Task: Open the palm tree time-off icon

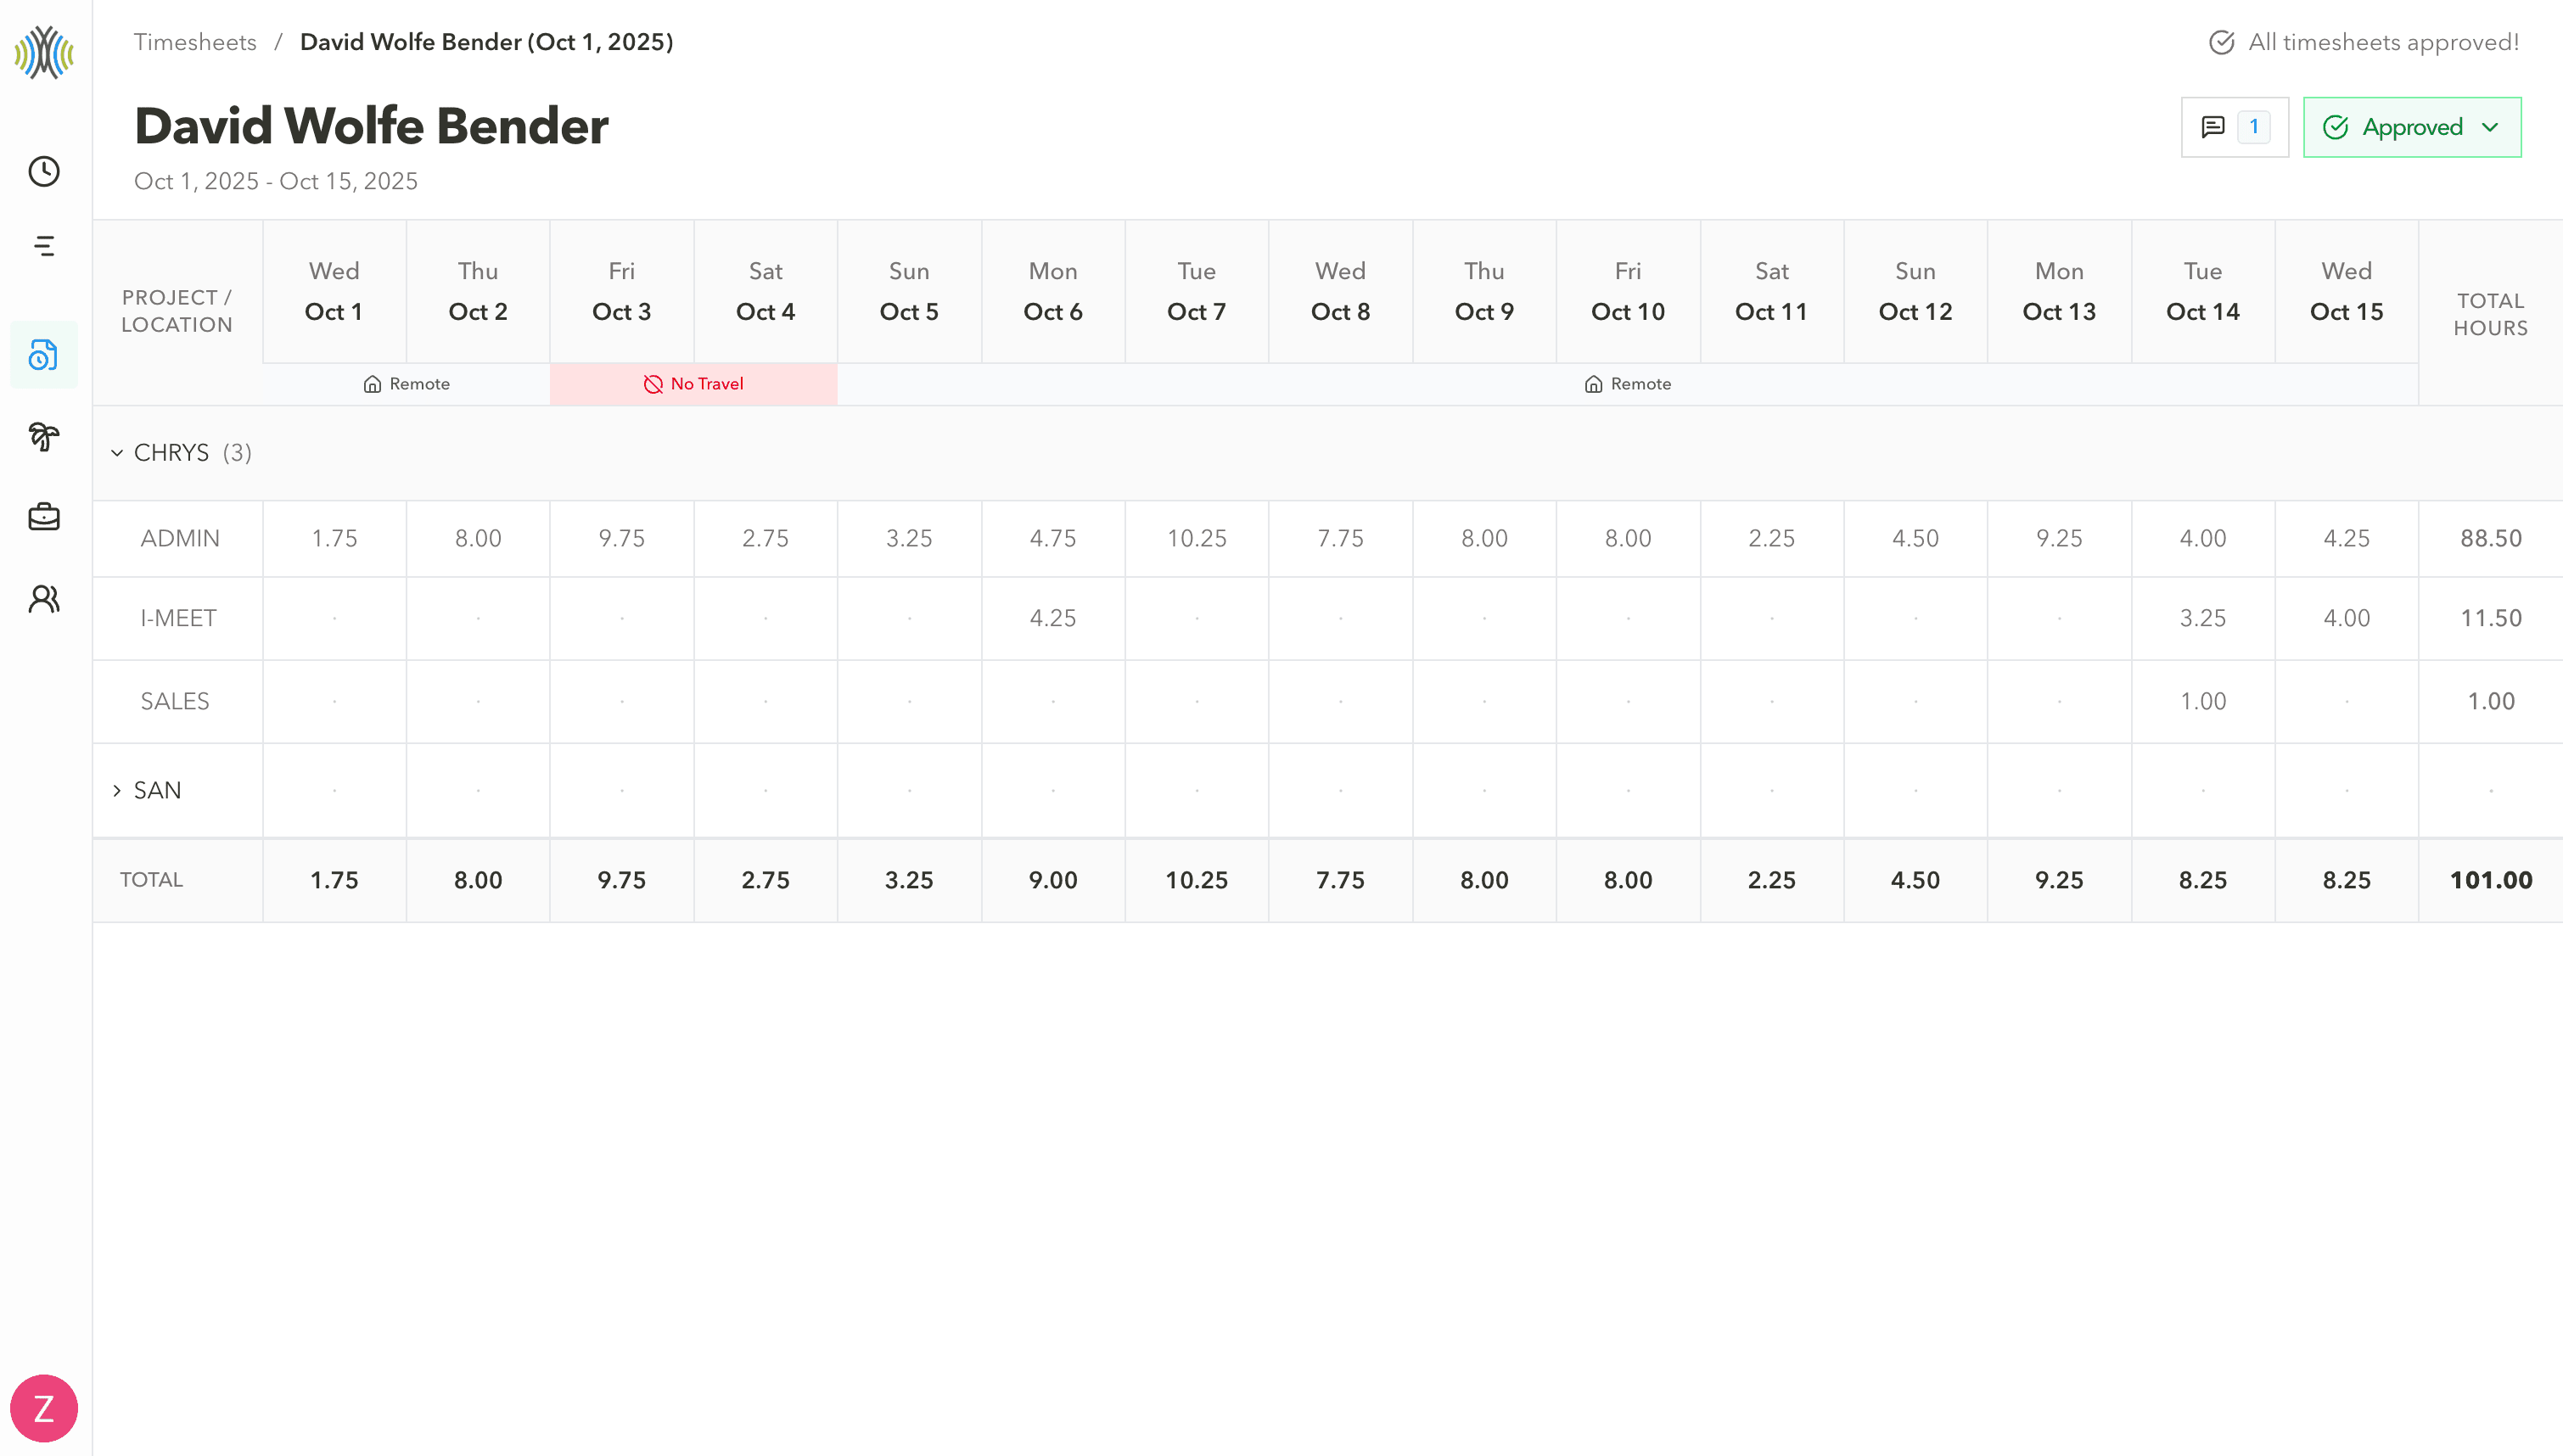Action: (43, 437)
